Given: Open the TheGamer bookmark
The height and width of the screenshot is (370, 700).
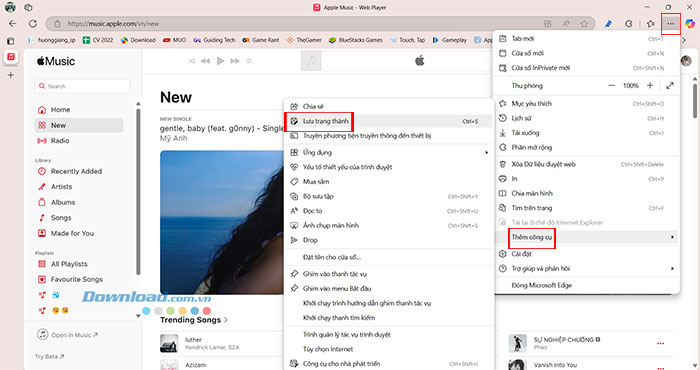Looking at the screenshot, I should [304, 40].
